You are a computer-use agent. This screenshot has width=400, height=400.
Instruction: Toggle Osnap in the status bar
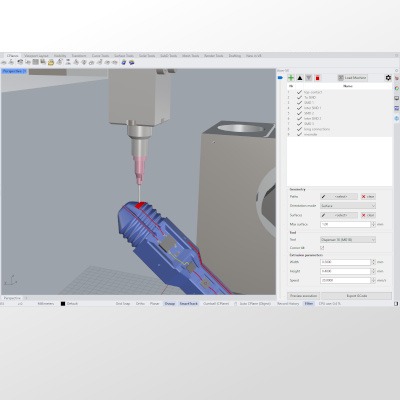point(170,304)
